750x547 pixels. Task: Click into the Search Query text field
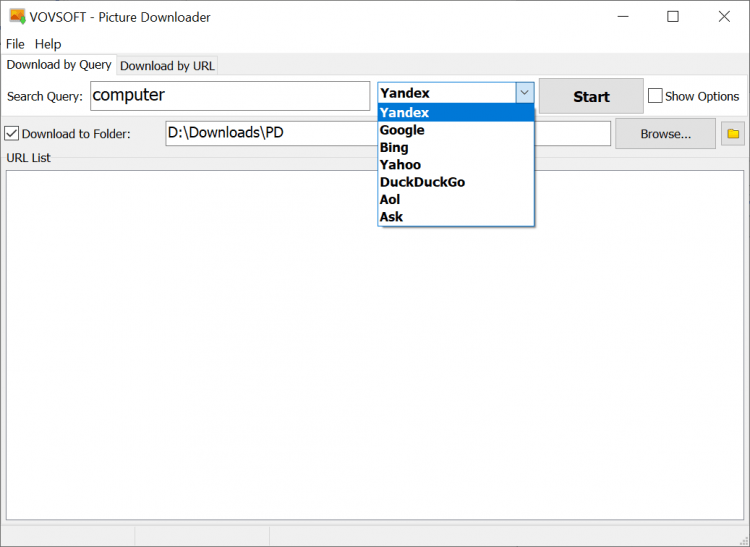tap(230, 96)
